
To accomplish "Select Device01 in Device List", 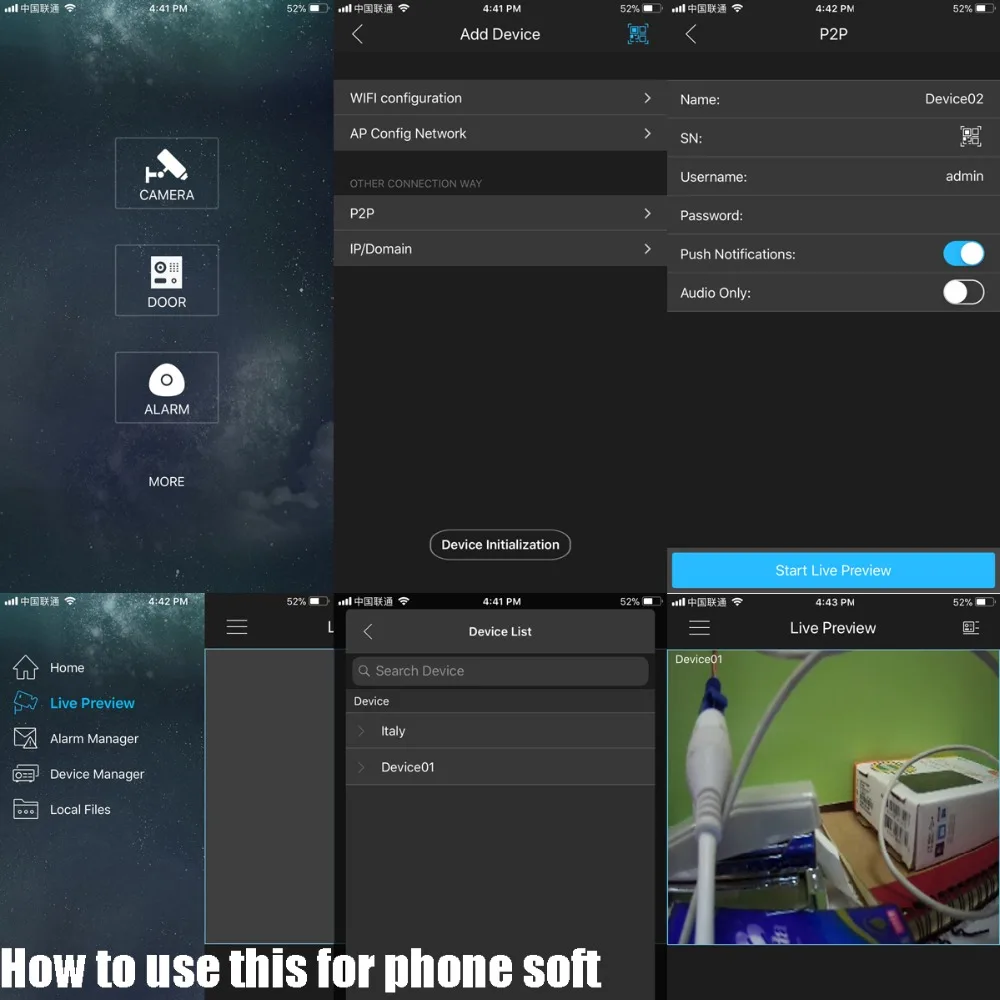I will tap(500, 767).
